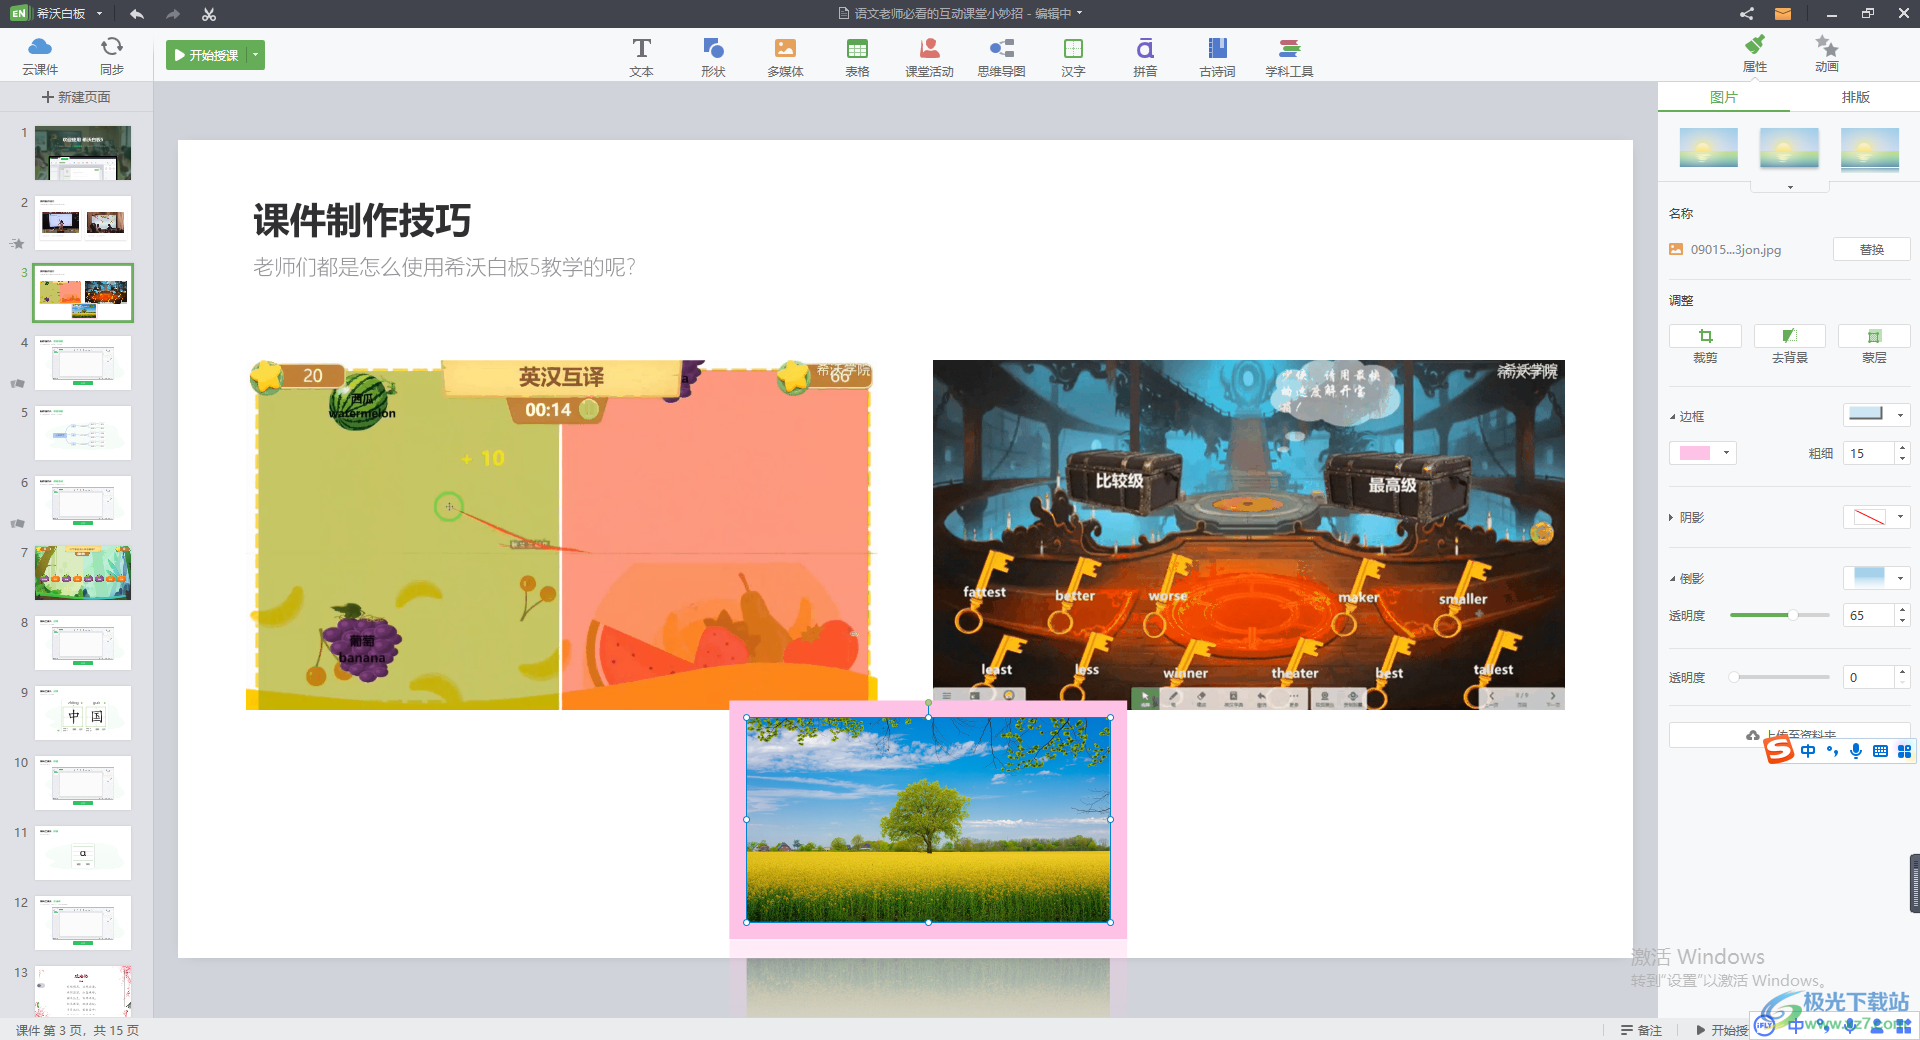Insert a 表格 table

[x=857, y=57]
